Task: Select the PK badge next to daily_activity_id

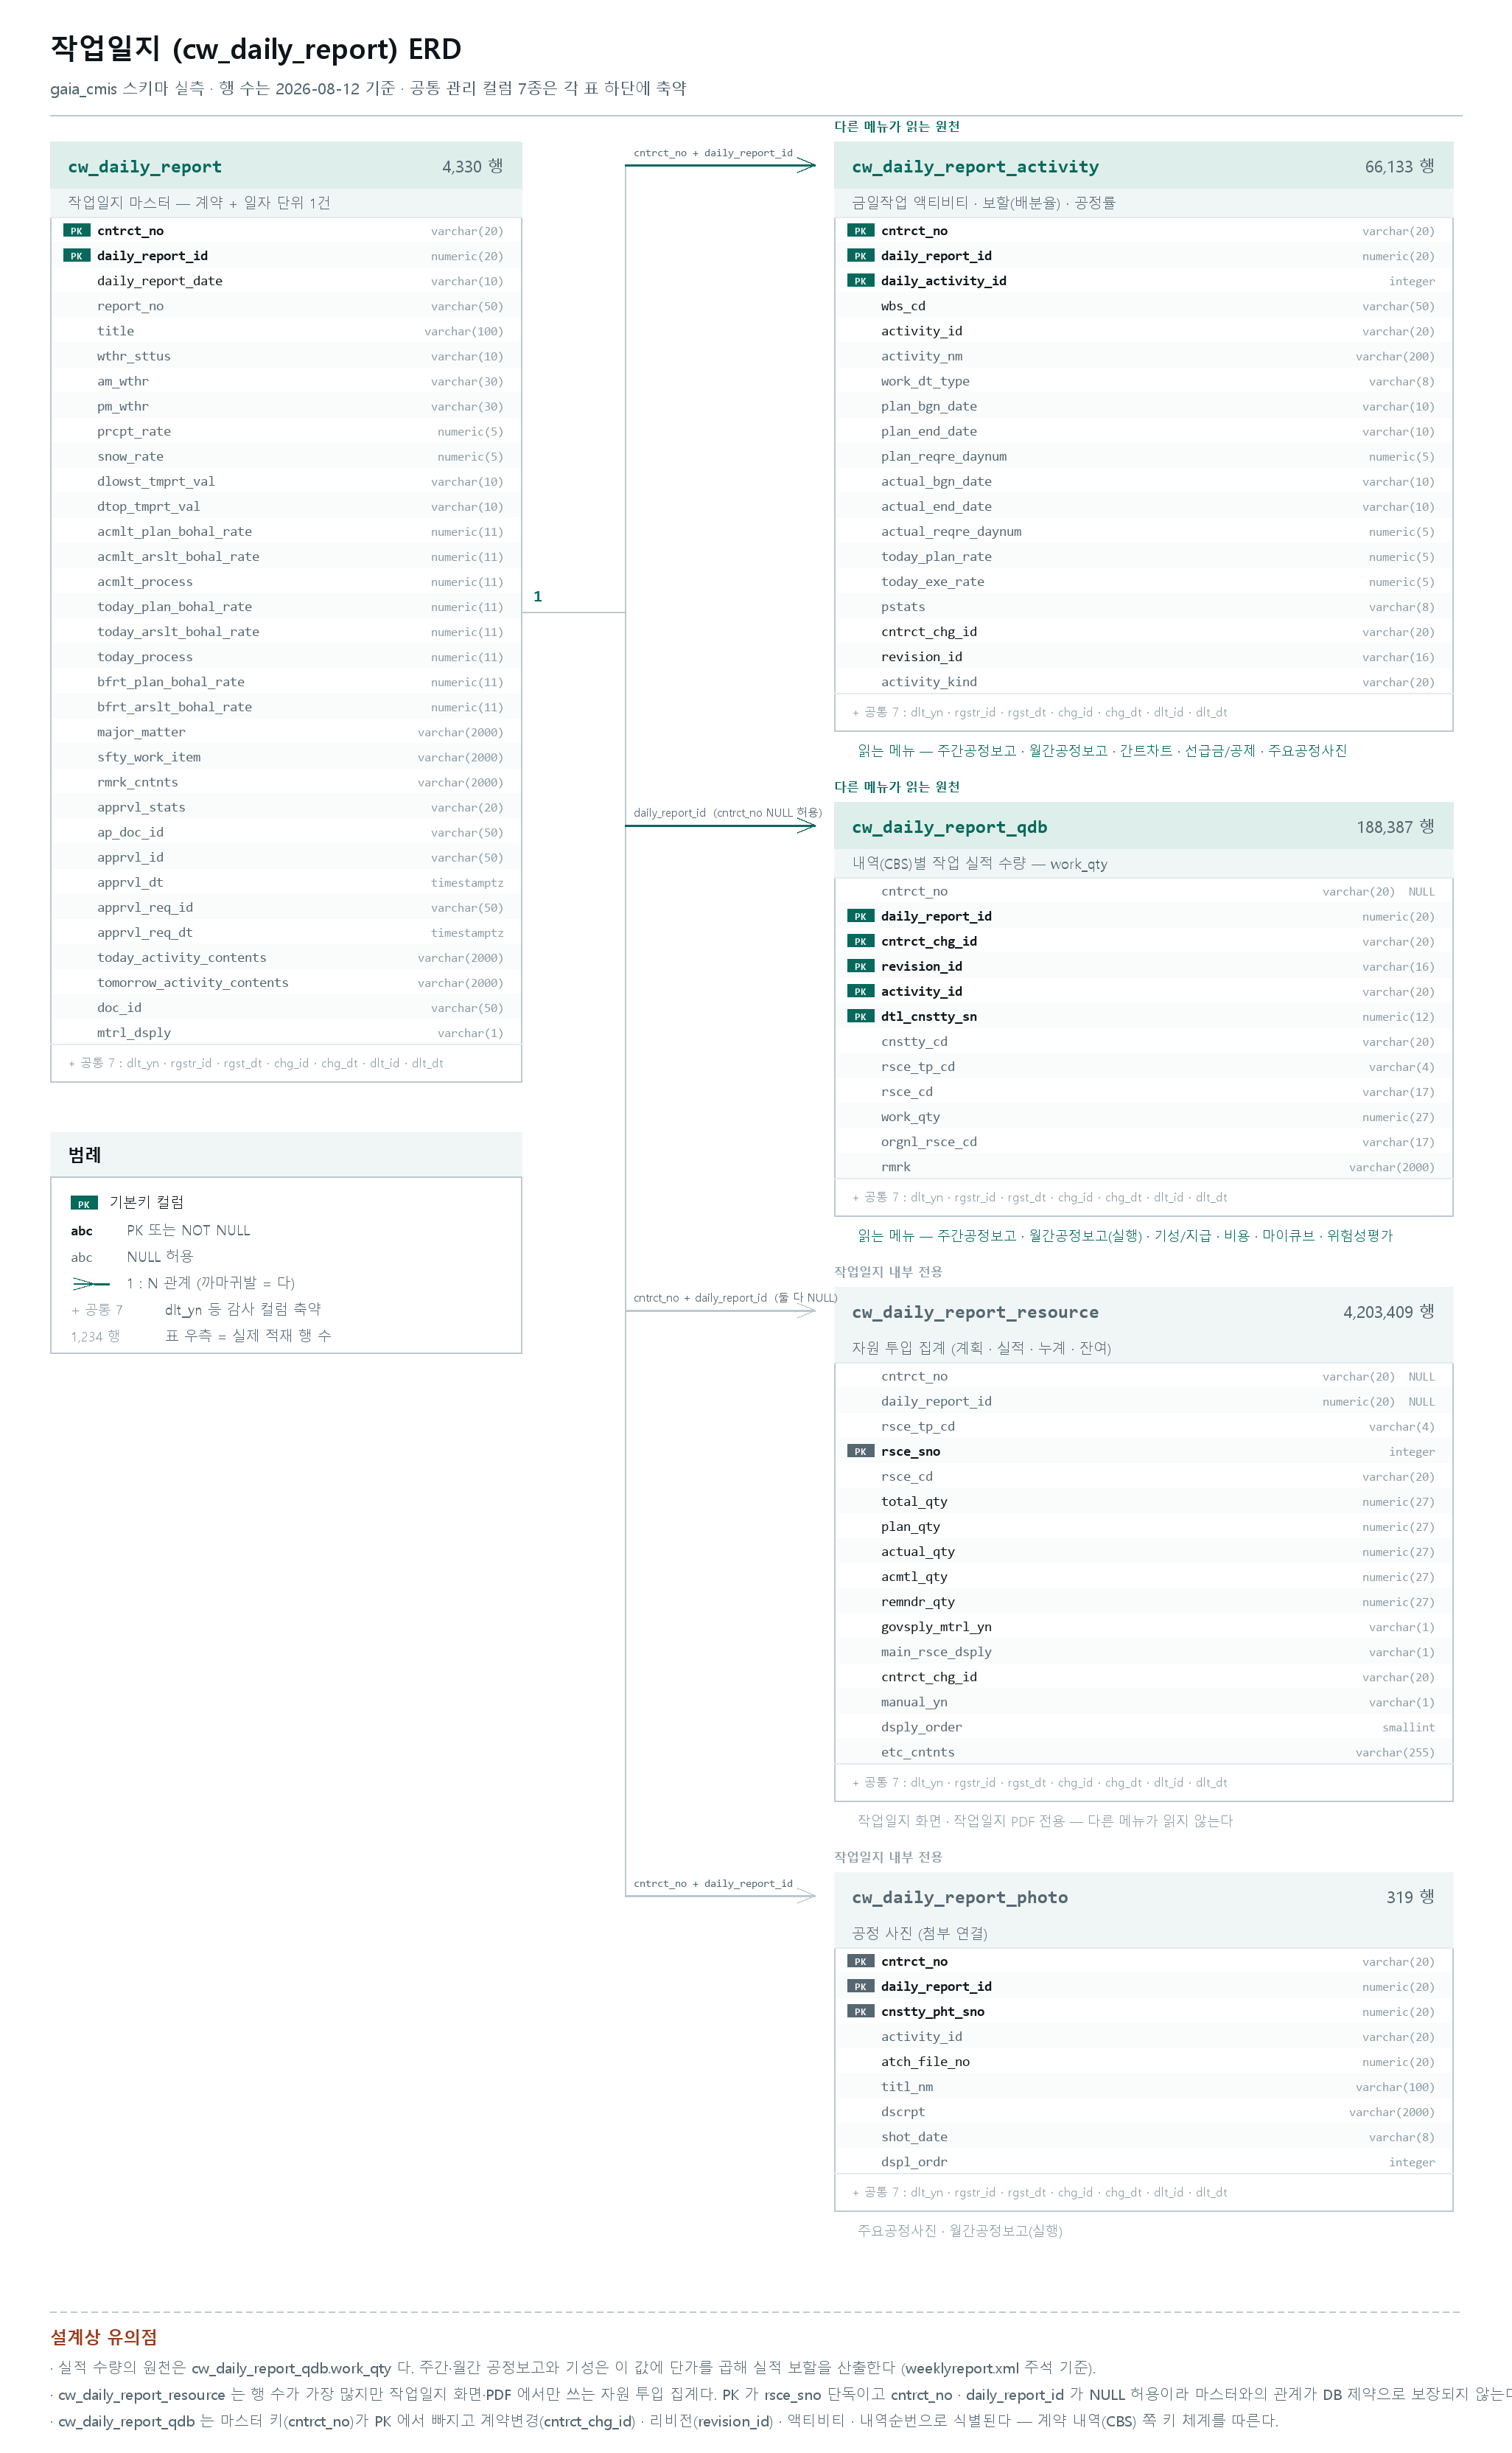Action: tap(860, 281)
